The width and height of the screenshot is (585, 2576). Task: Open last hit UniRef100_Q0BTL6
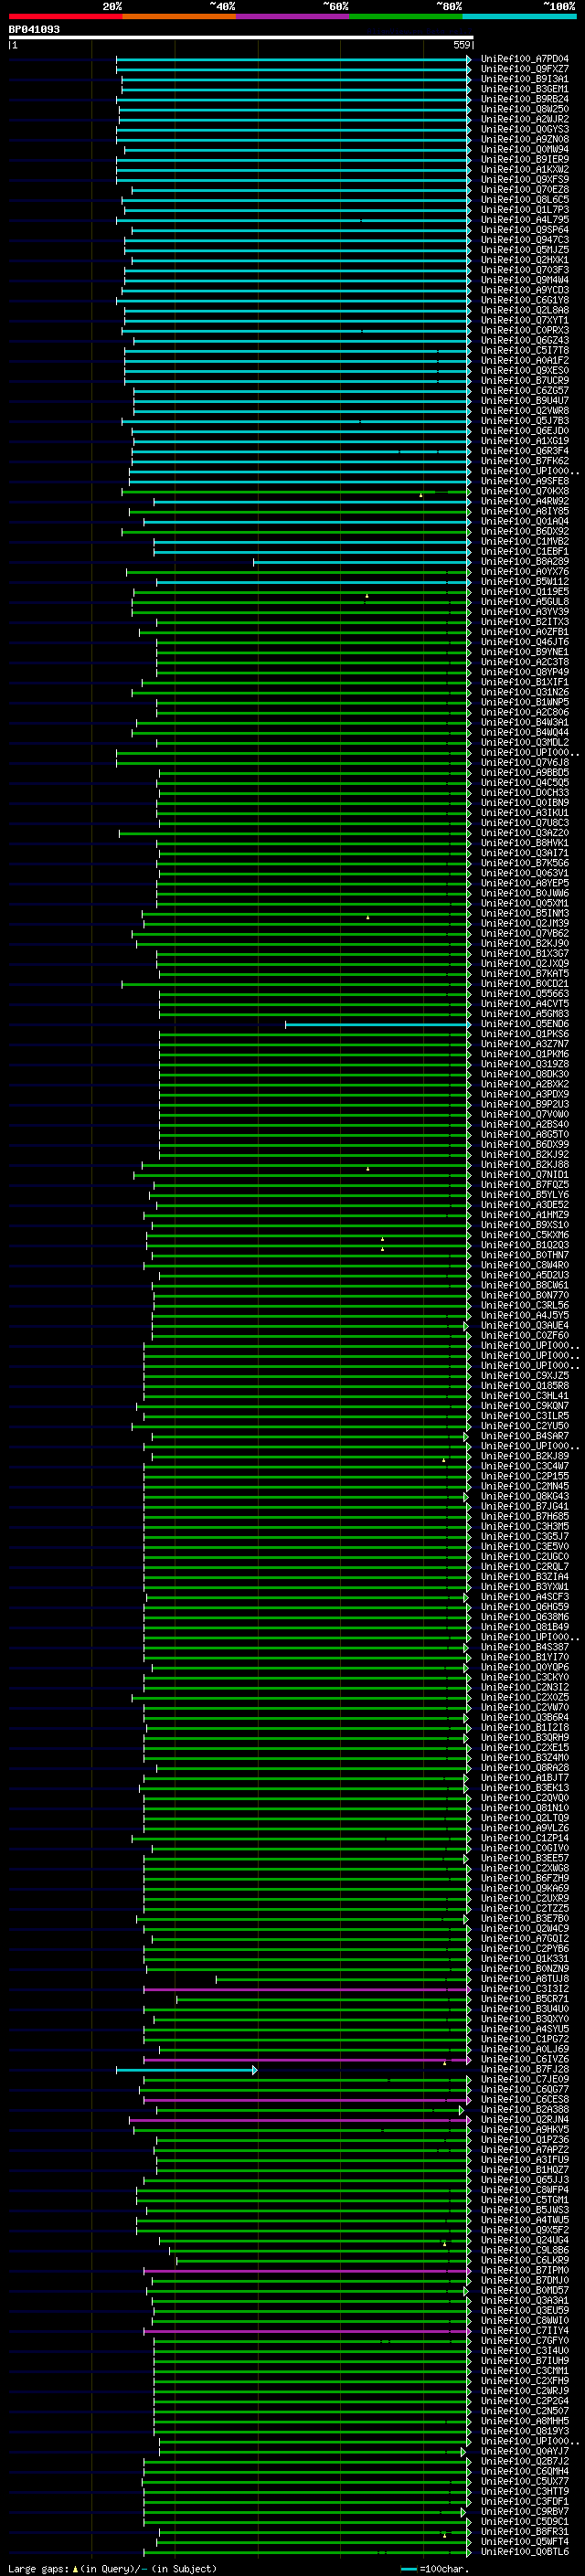pyautogui.click(x=524, y=2551)
